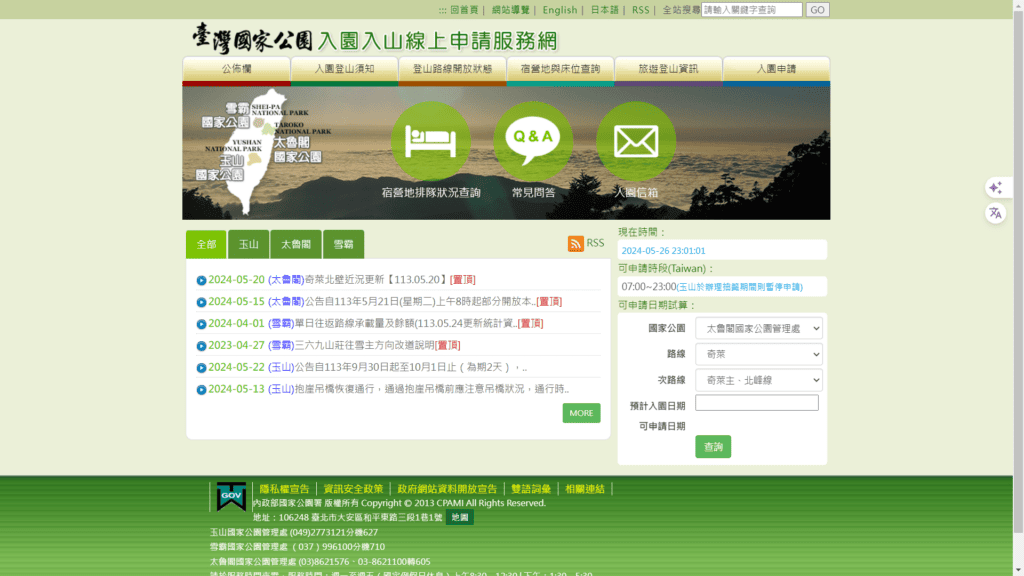Click the orange RSS feed icon
Viewport: 1024px width, 576px height.
[x=575, y=244]
